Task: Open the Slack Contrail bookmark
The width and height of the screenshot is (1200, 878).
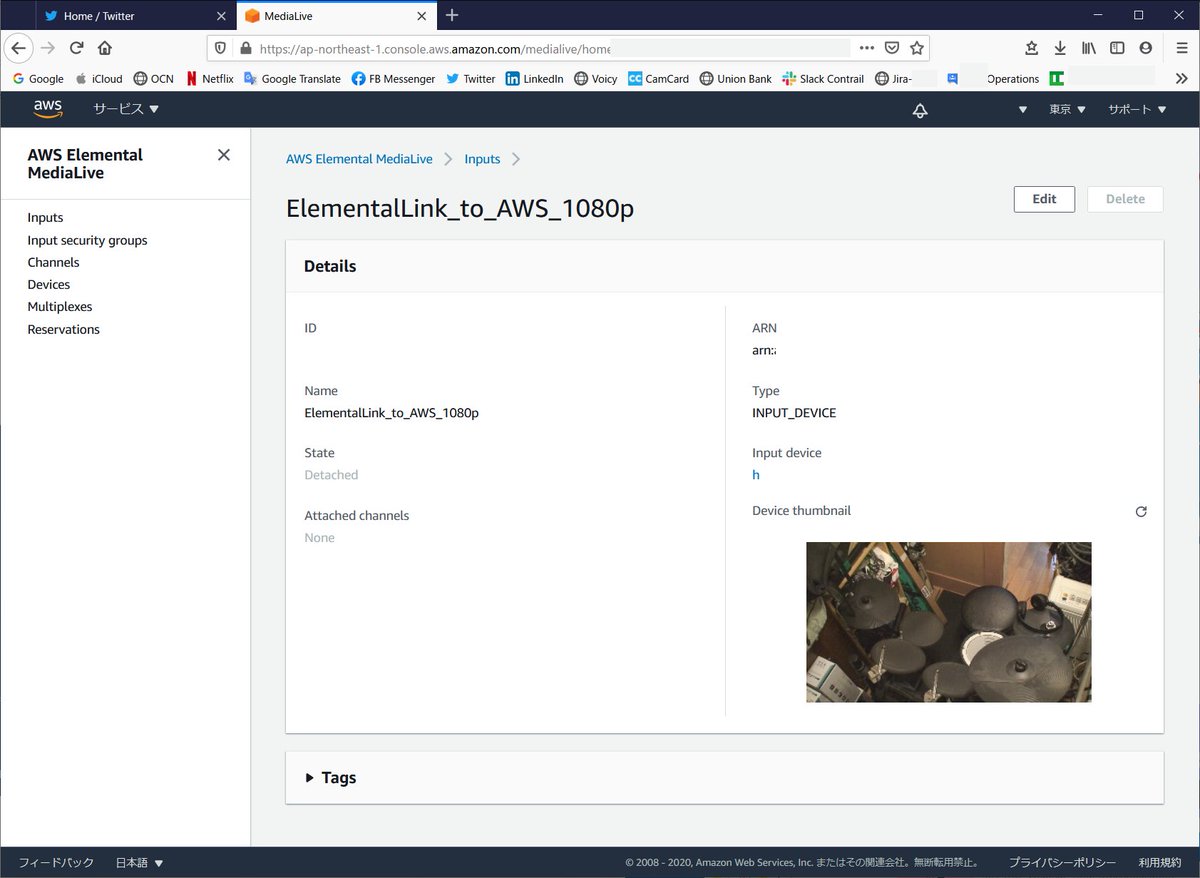Action: pyautogui.click(x=824, y=79)
